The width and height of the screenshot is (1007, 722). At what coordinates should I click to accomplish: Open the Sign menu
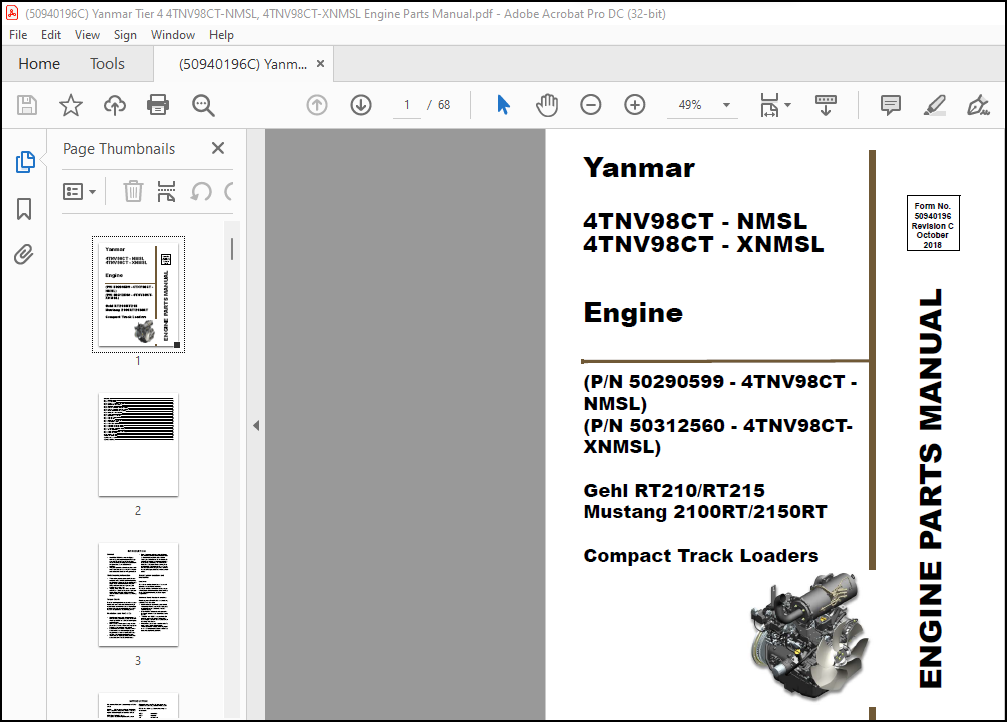coord(125,35)
